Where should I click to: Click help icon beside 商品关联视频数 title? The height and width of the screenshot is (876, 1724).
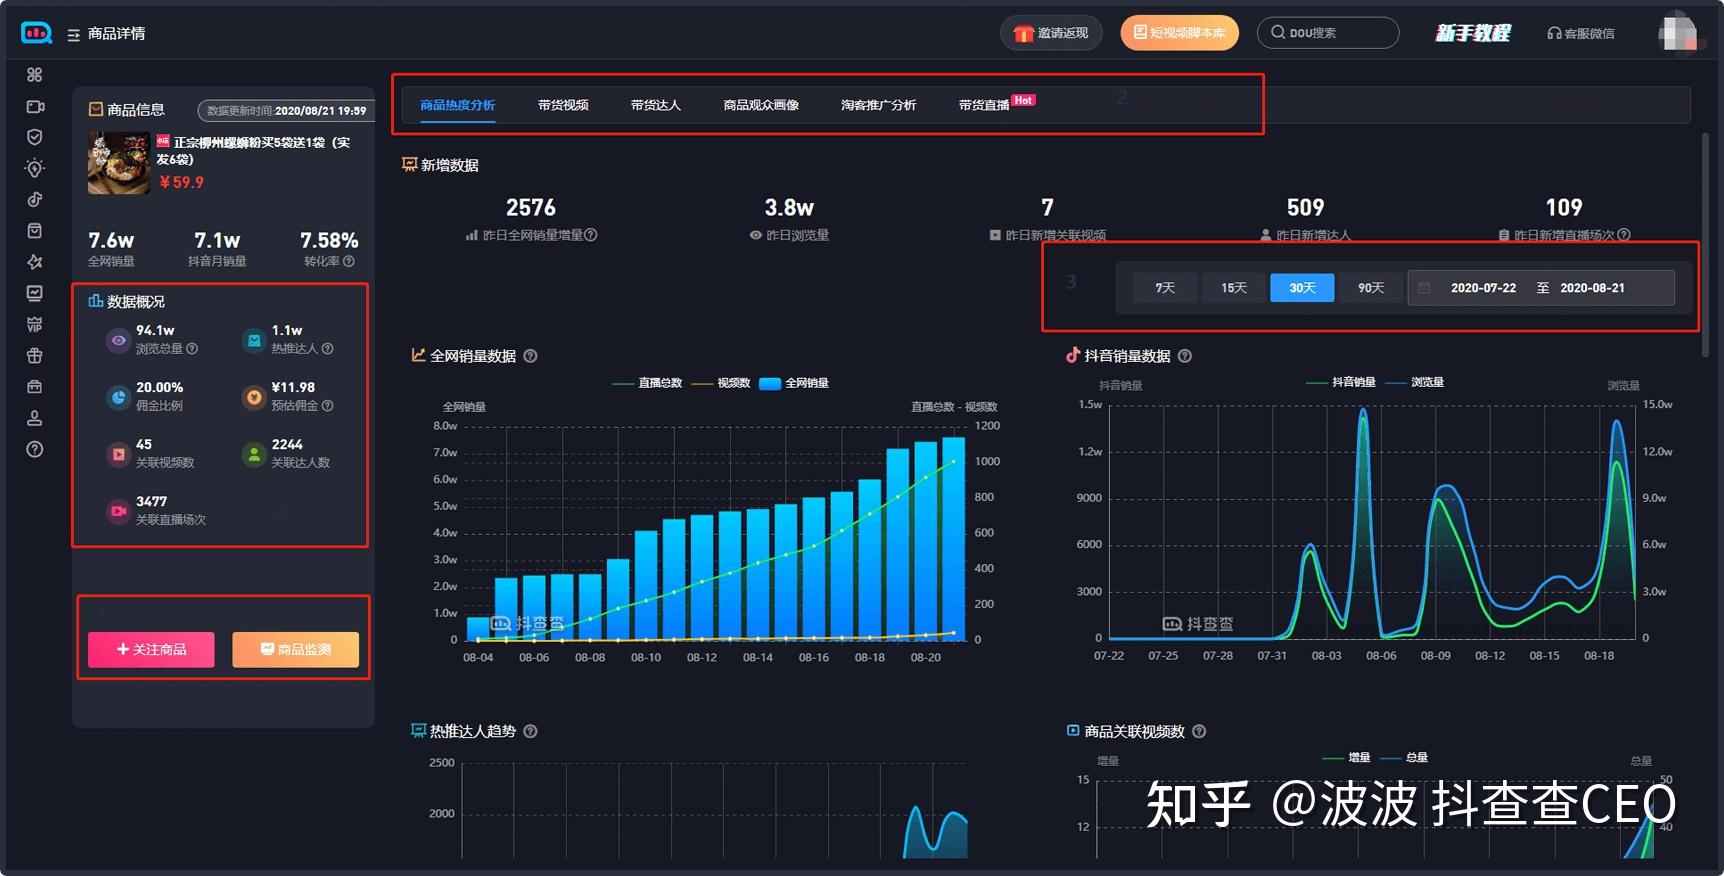click(x=1199, y=731)
